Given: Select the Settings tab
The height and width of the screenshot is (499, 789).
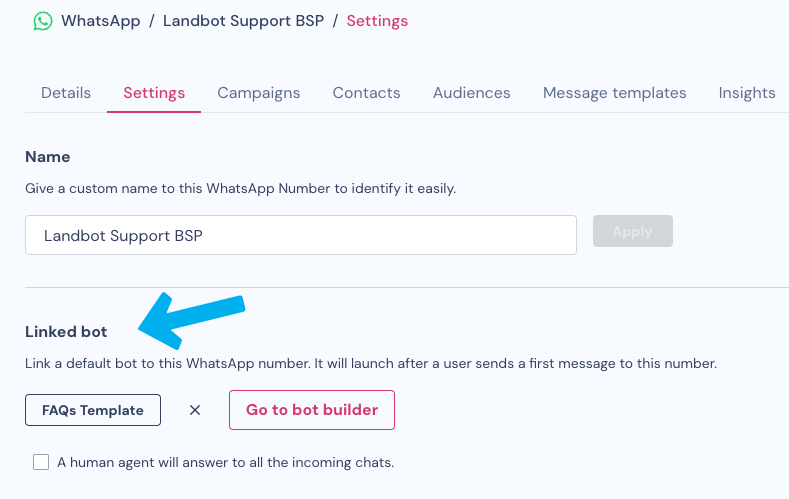Looking at the screenshot, I should click(x=154, y=93).
